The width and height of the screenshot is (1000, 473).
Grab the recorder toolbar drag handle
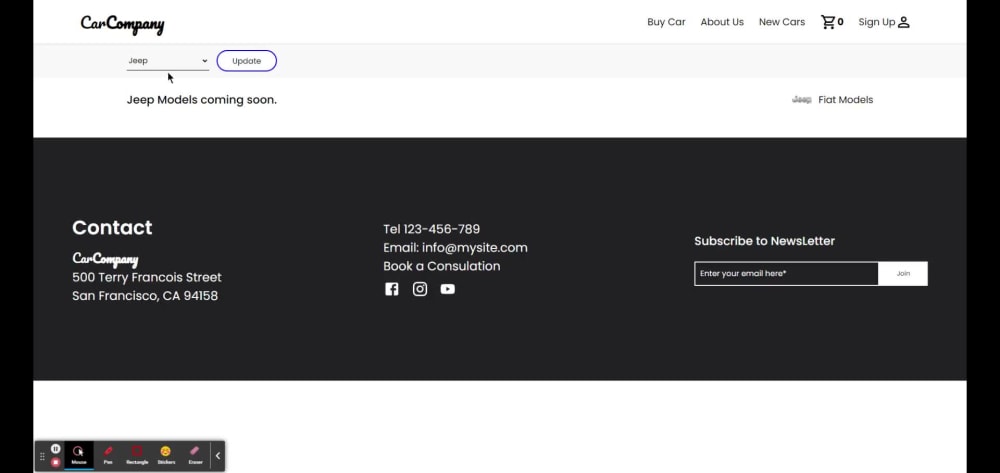tap(42, 456)
